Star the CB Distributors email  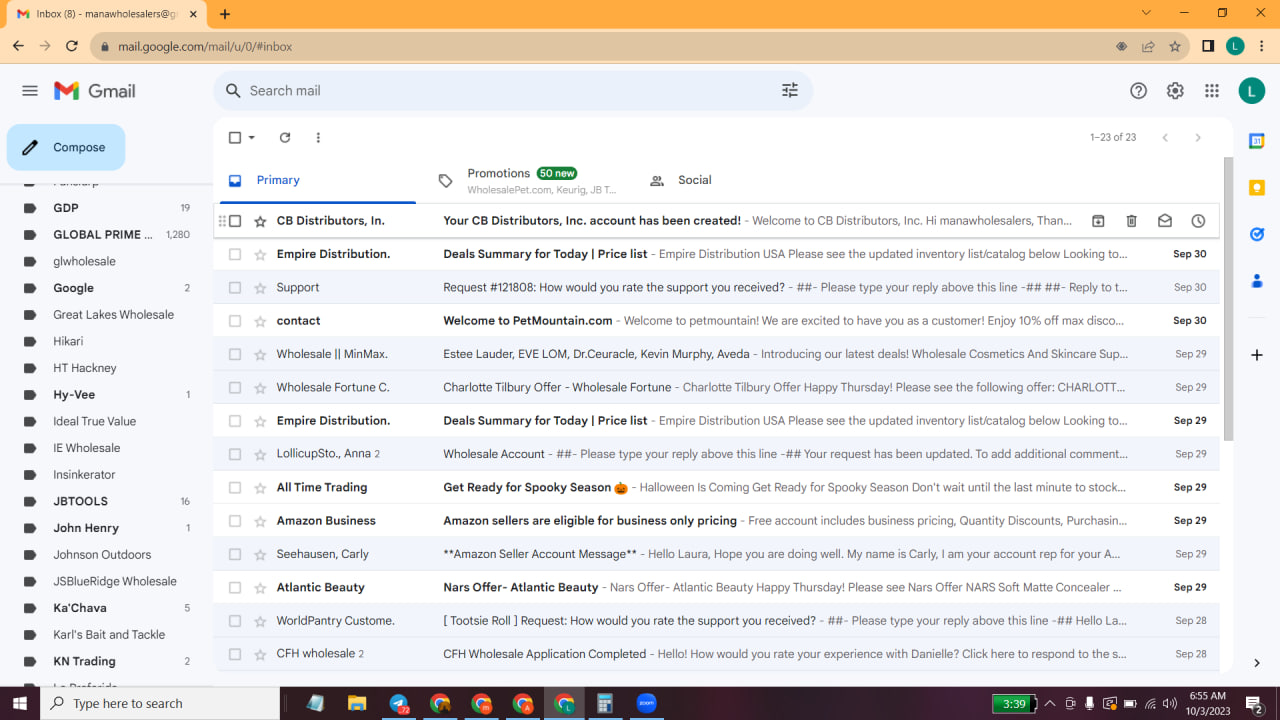(x=260, y=221)
